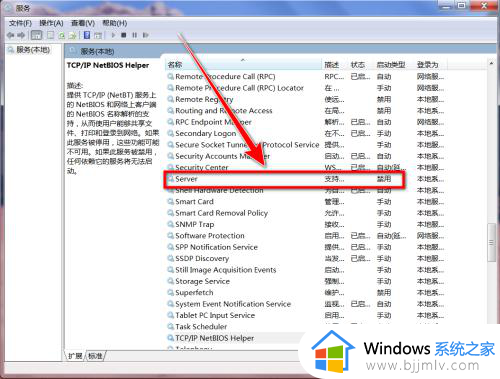Image resolution: width=500 pixels, height=379 pixels.
Task: Switch to the 标准 tab
Action: [x=96, y=356]
